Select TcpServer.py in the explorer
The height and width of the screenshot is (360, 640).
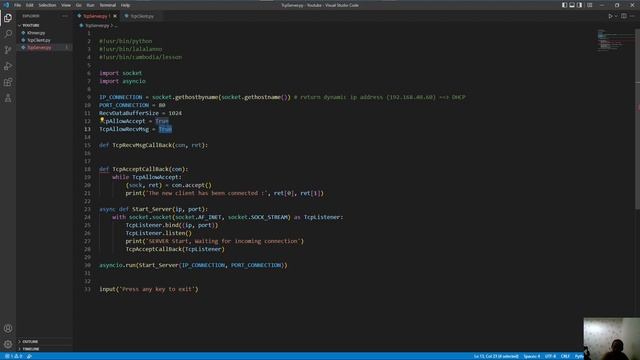(x=39, y=47)
